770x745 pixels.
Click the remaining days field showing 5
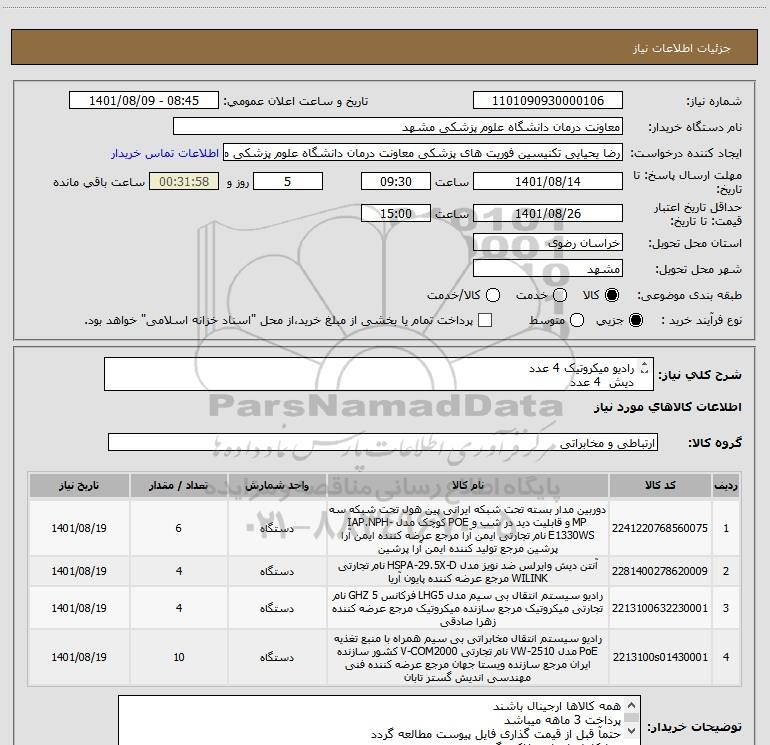tap(288, 181)
